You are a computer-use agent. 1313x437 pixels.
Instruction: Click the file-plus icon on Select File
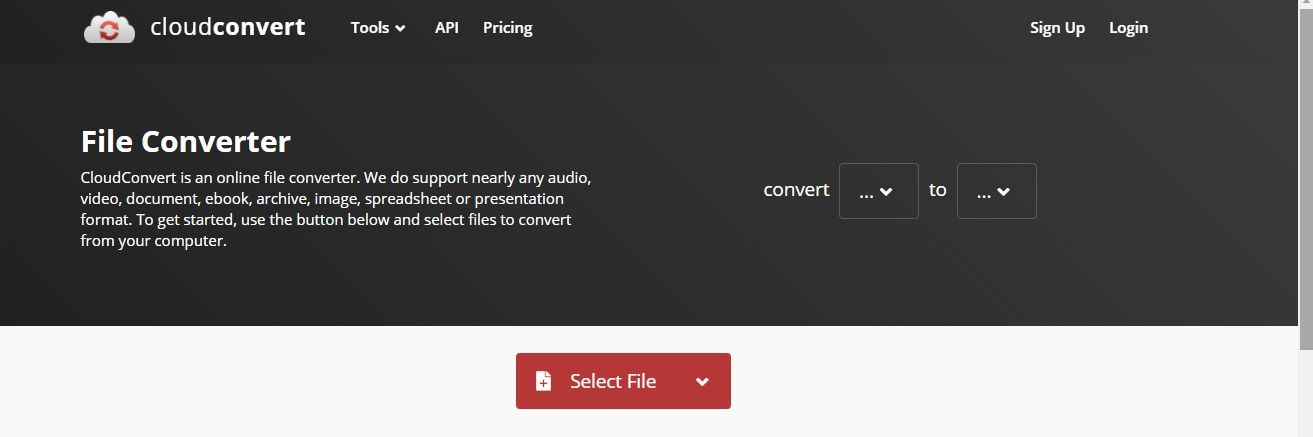pyautogui.click(x=543, y=381)
